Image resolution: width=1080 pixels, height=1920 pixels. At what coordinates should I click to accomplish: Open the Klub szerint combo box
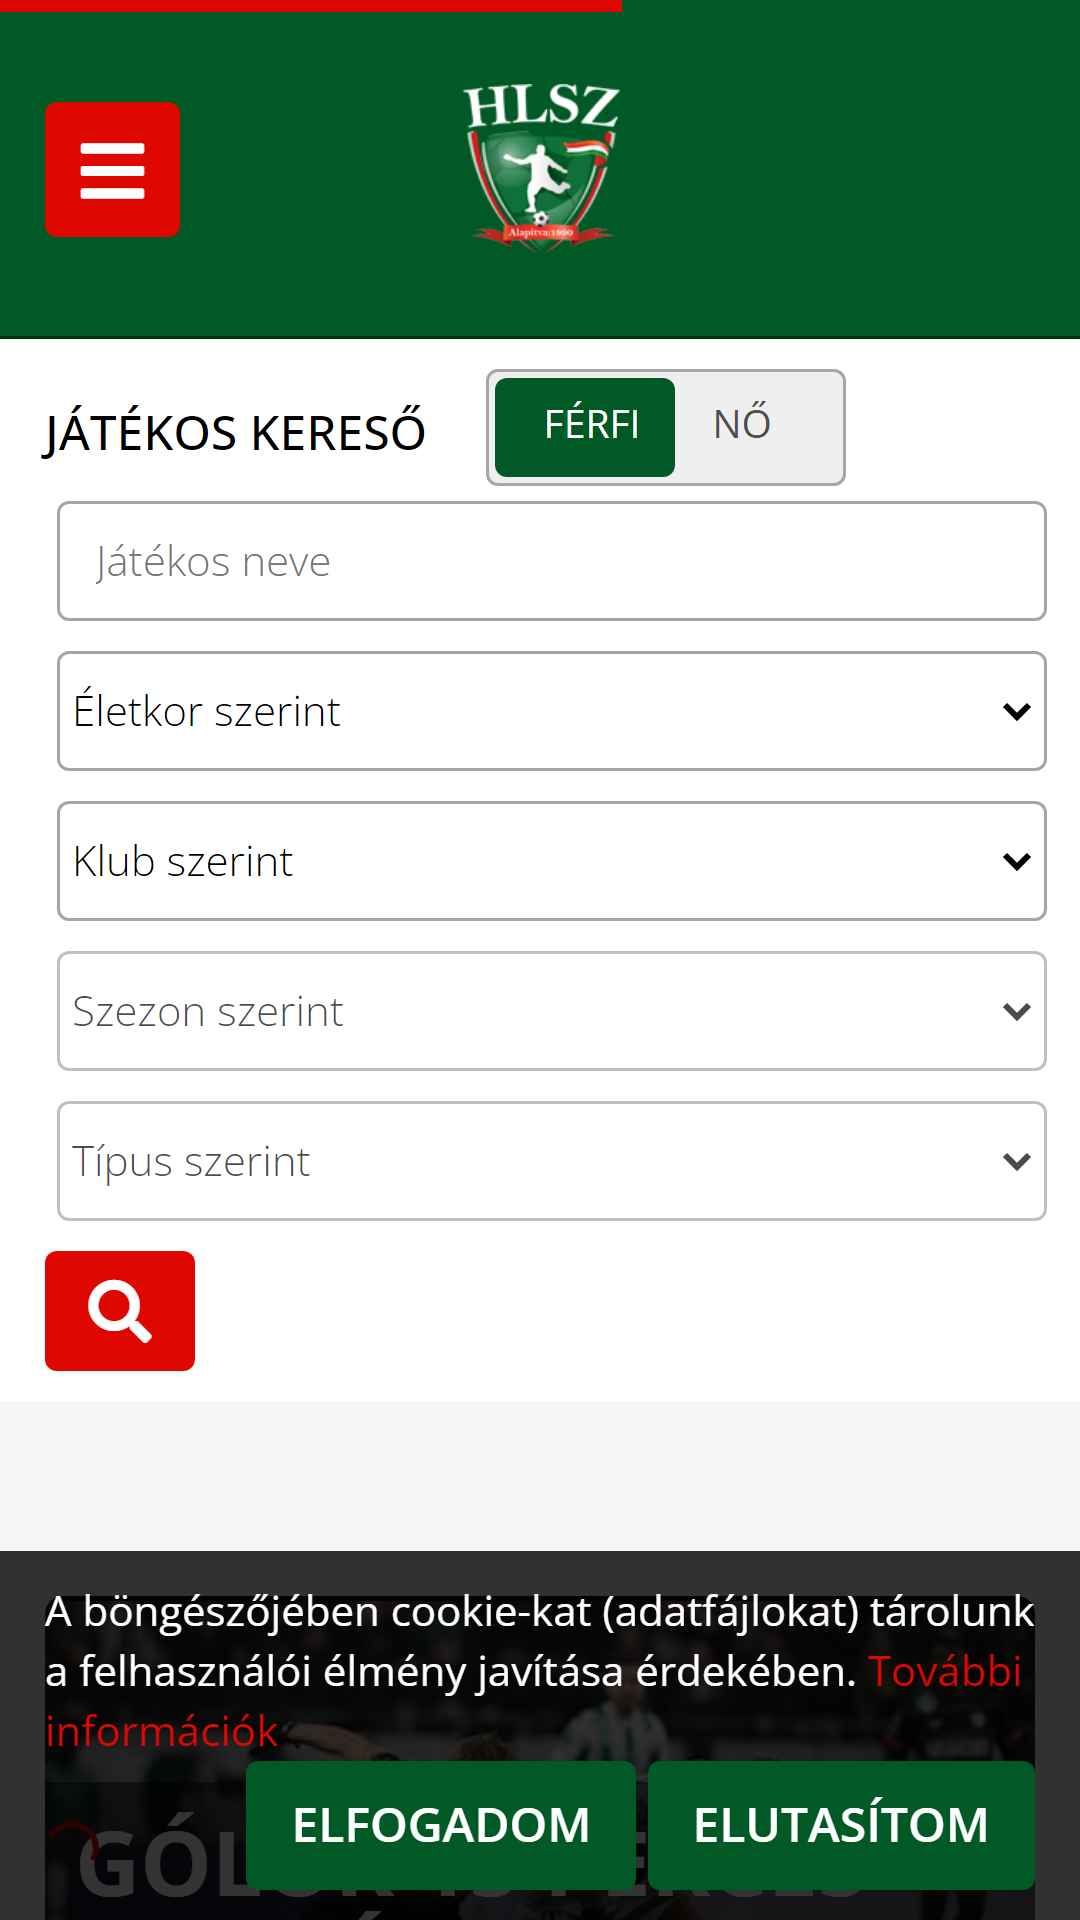pyautogui.click(x=552, y=861)
